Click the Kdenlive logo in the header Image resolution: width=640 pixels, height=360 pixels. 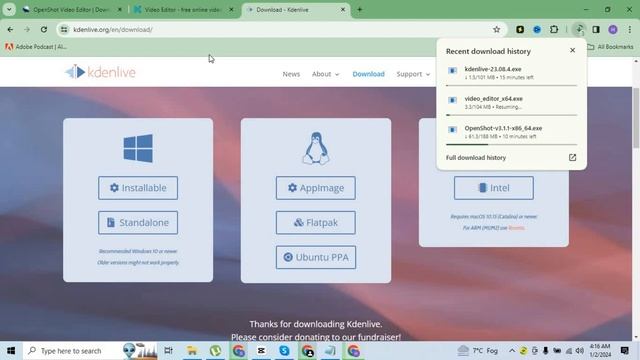100,72
